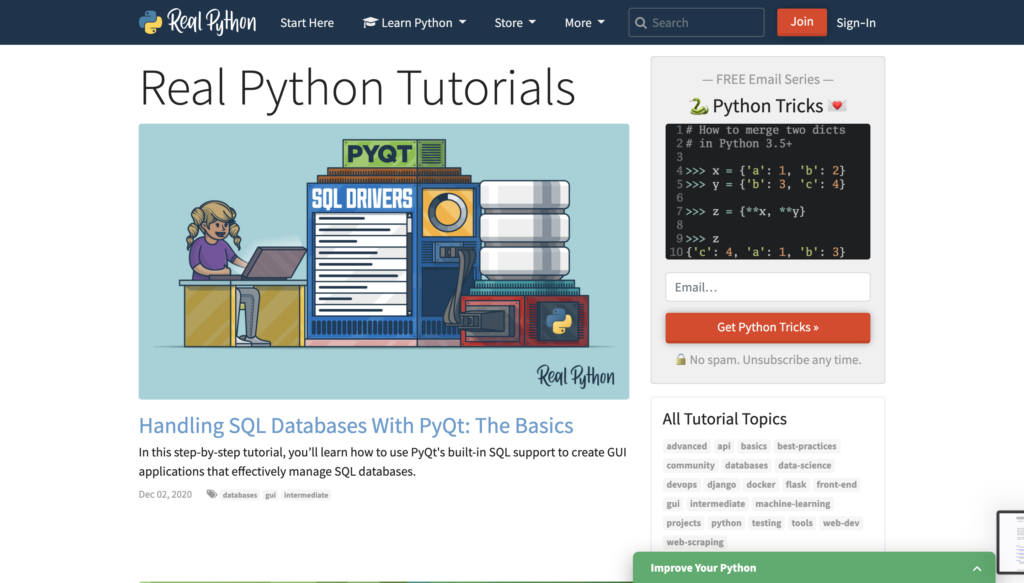Viewport: 1024px width, 583px height.
Task: Select the front-end topic tag
Action: pos(837,484)
